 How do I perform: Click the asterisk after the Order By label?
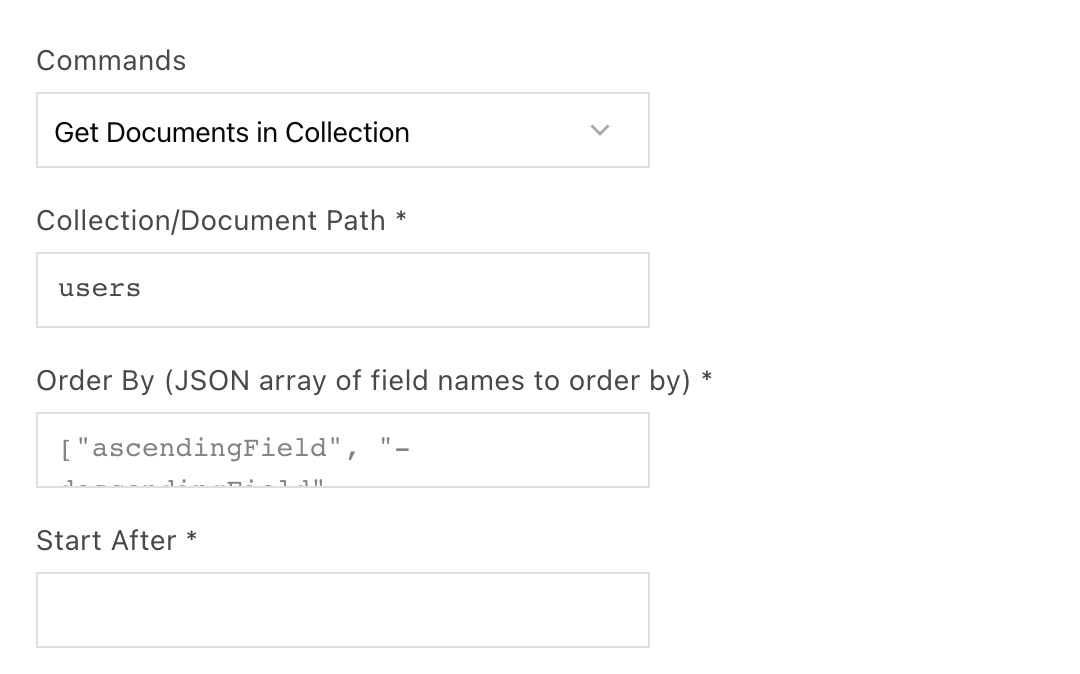(x=706, y=377)
